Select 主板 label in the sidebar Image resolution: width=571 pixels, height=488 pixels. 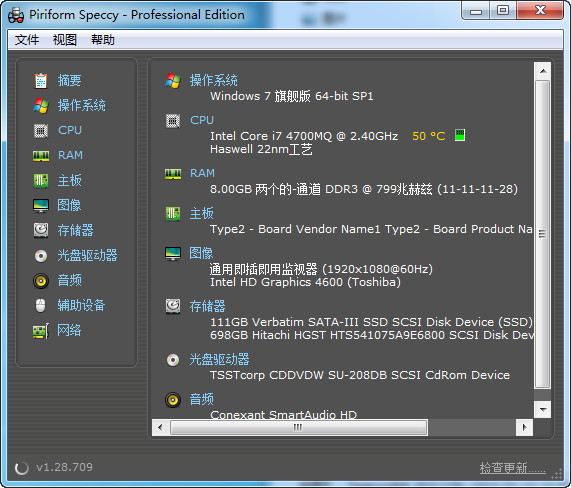tap(69, 181)
